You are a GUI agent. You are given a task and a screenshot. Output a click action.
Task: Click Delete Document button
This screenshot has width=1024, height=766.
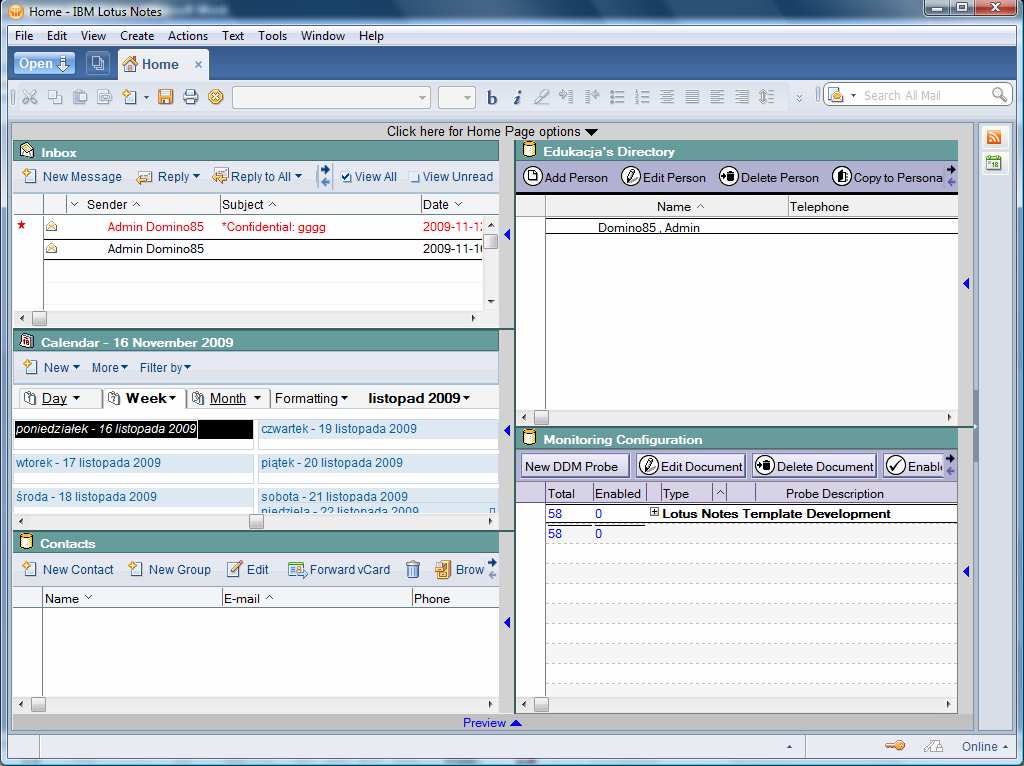pos(814,466)
